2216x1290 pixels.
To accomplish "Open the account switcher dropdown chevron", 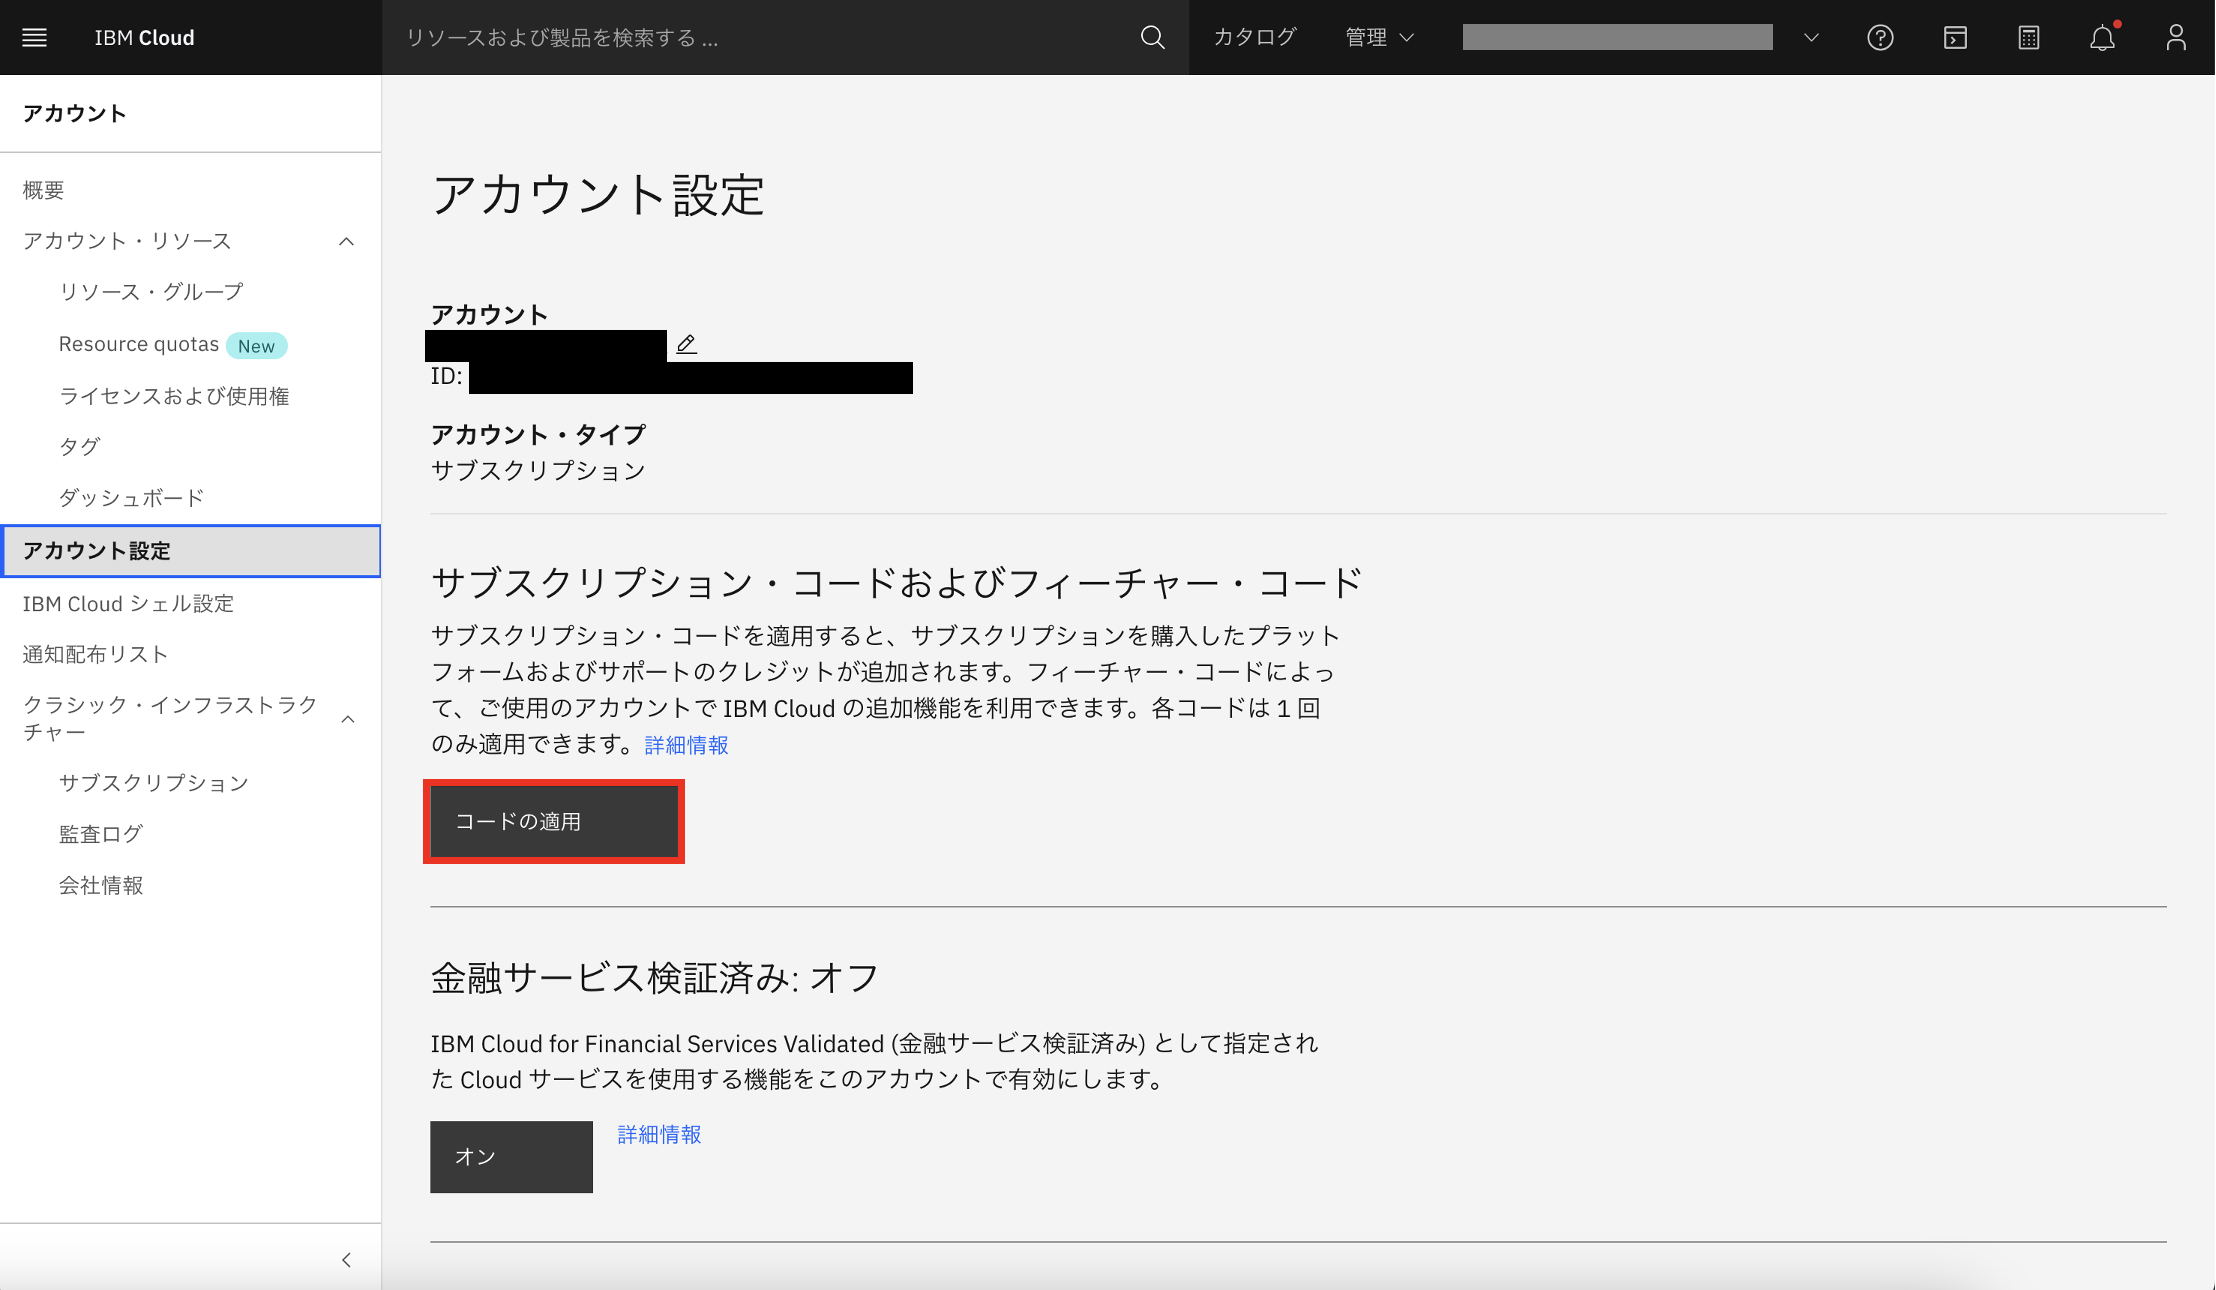I will (x=1811, y=38).
